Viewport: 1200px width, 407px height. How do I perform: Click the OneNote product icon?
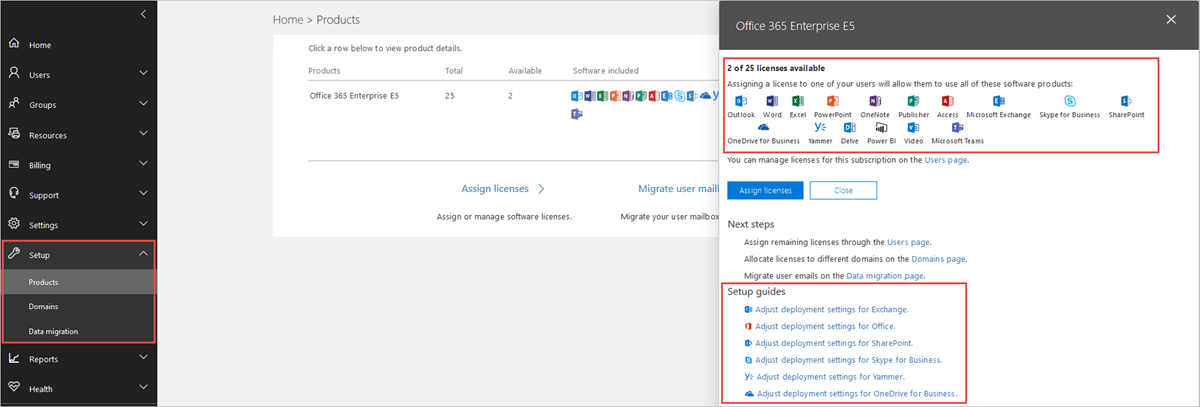click(874, 101)
